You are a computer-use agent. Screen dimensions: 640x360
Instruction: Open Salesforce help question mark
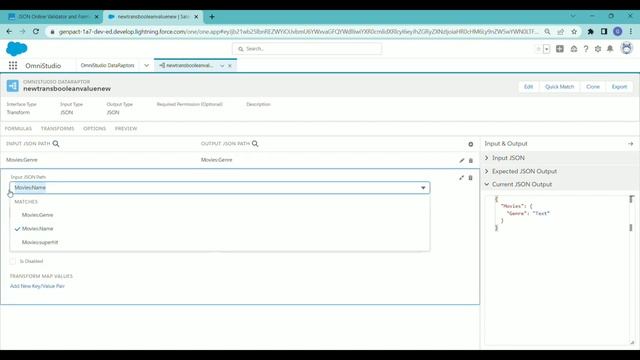[x=586, y=49]
